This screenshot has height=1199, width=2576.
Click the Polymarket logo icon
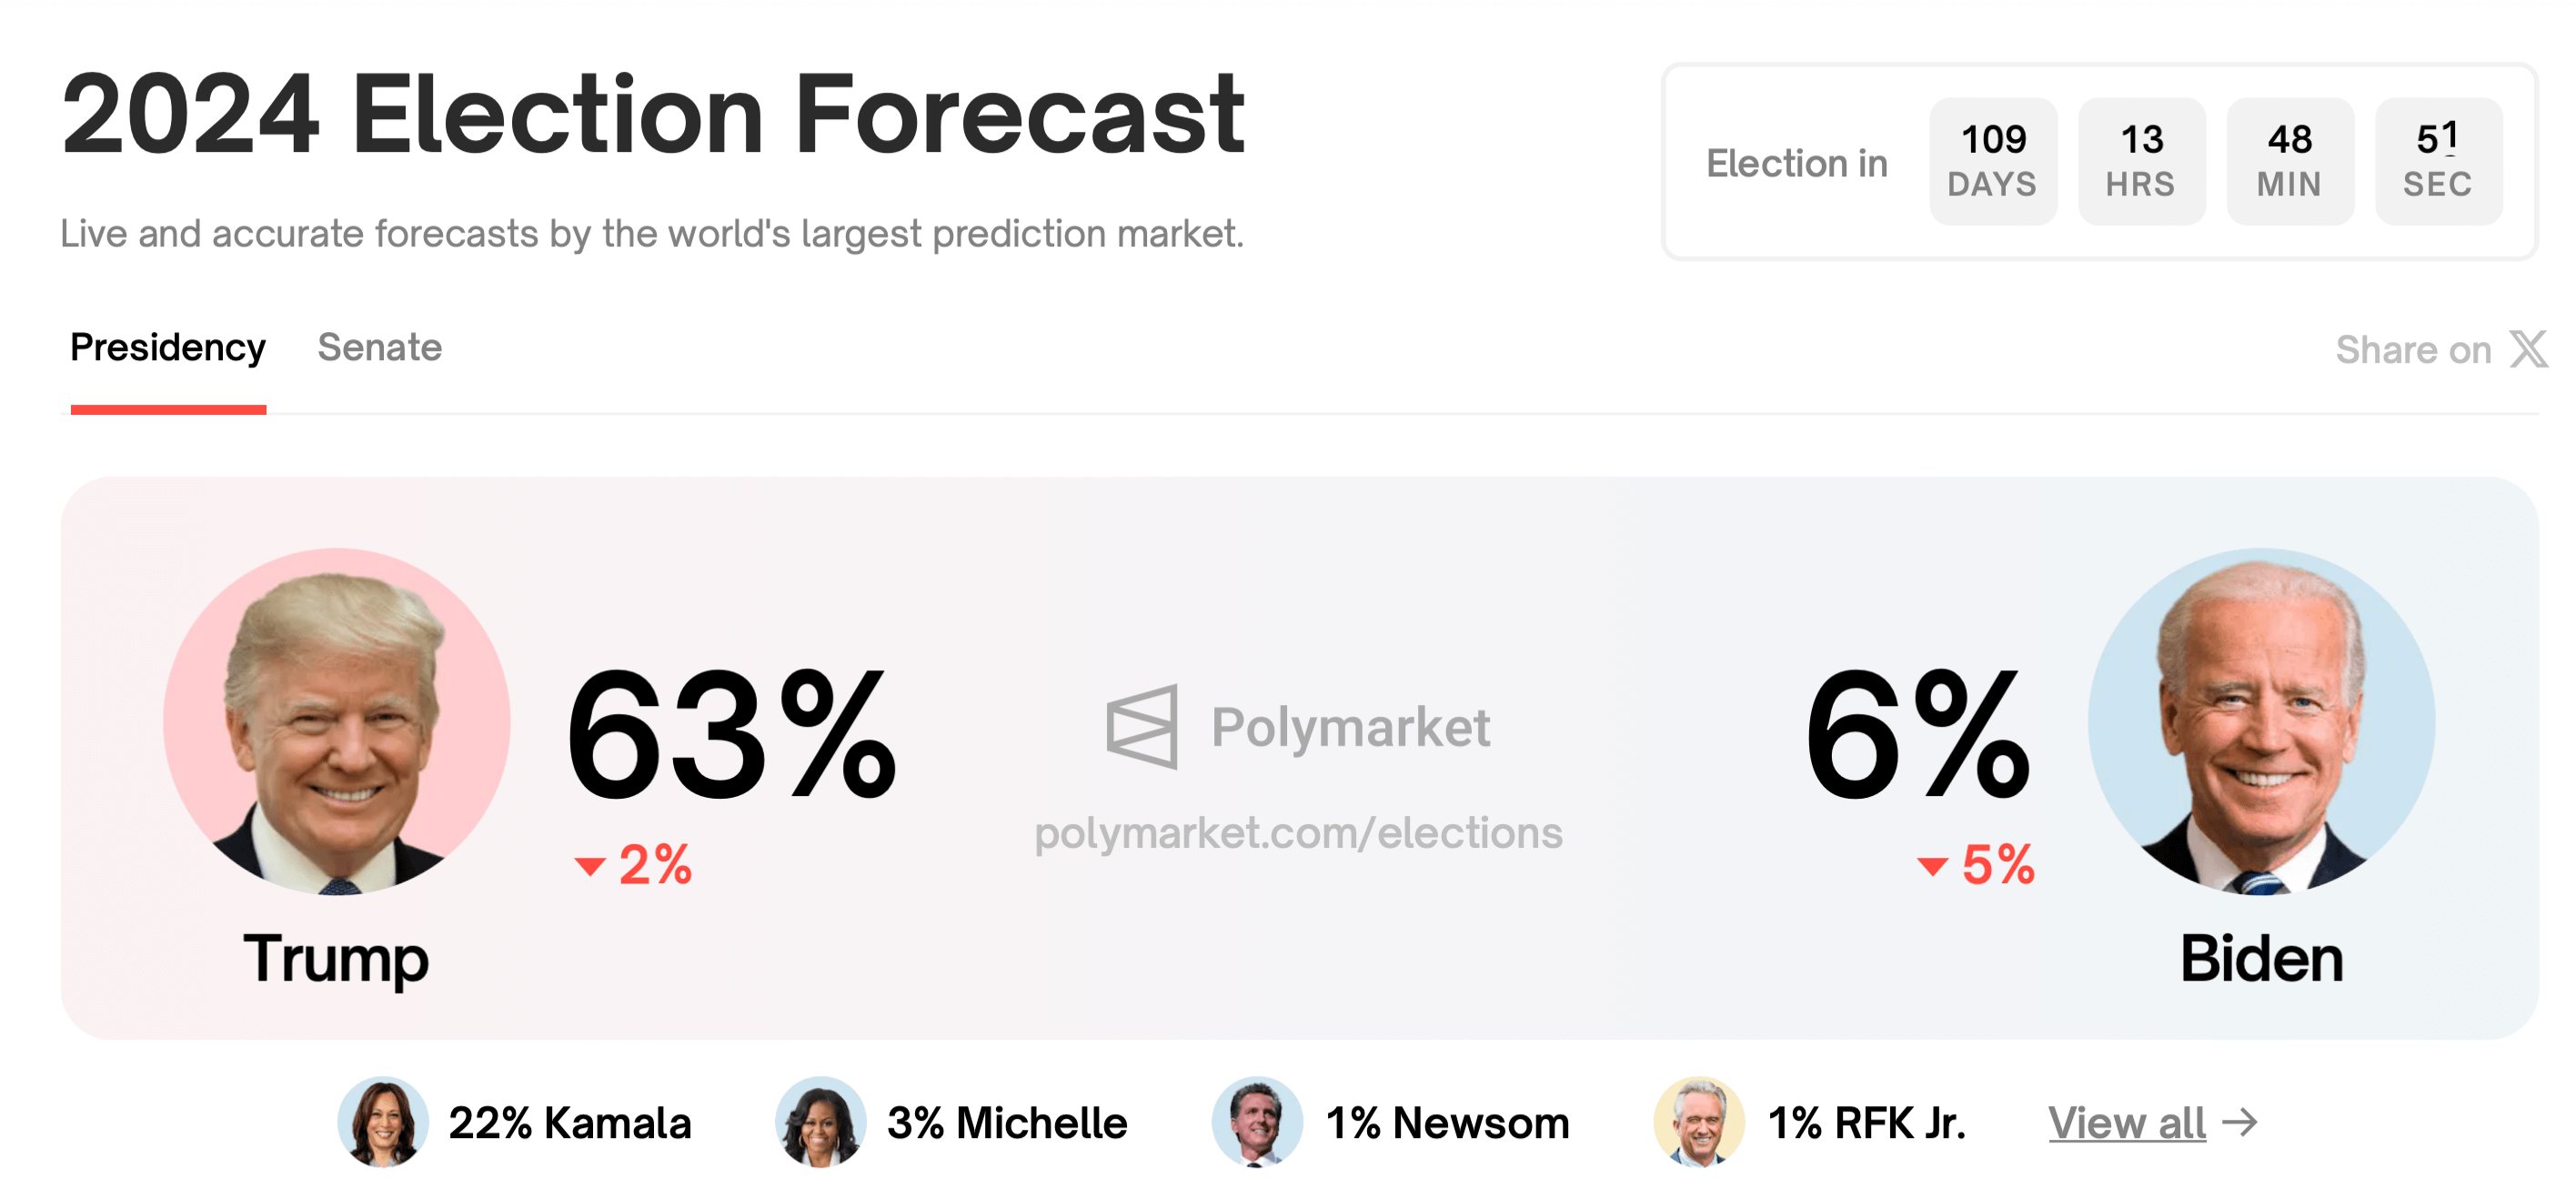1142,727
